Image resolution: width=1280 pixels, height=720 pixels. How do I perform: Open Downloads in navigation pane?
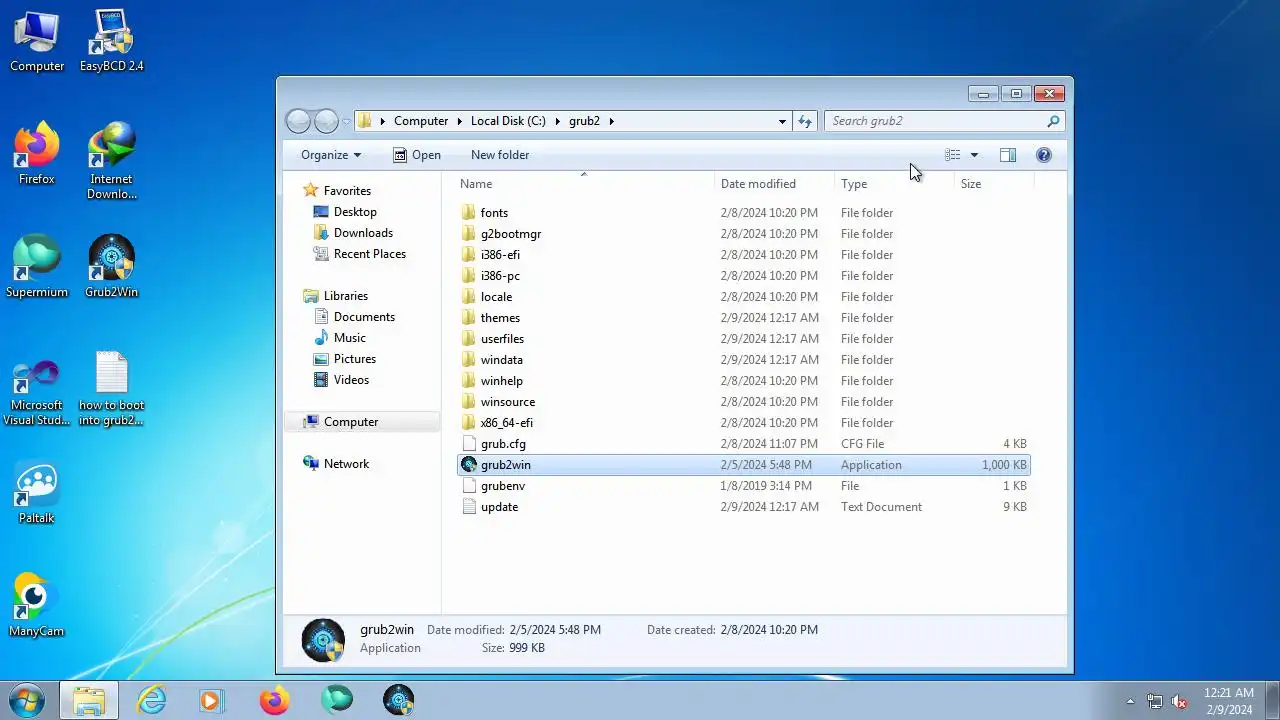(363, 233)
